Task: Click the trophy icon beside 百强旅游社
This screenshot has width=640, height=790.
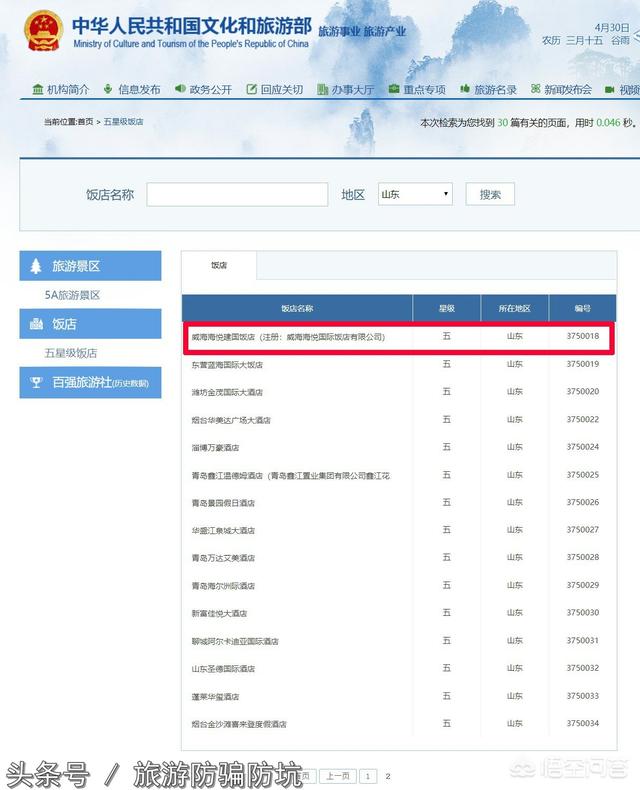Action: (37, 382)
